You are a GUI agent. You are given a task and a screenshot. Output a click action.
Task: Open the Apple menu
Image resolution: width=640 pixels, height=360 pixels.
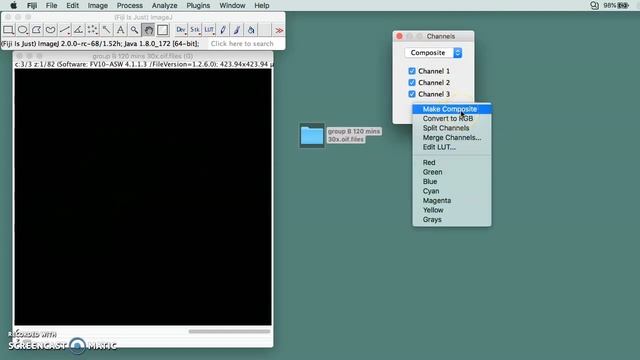(13, 6)
